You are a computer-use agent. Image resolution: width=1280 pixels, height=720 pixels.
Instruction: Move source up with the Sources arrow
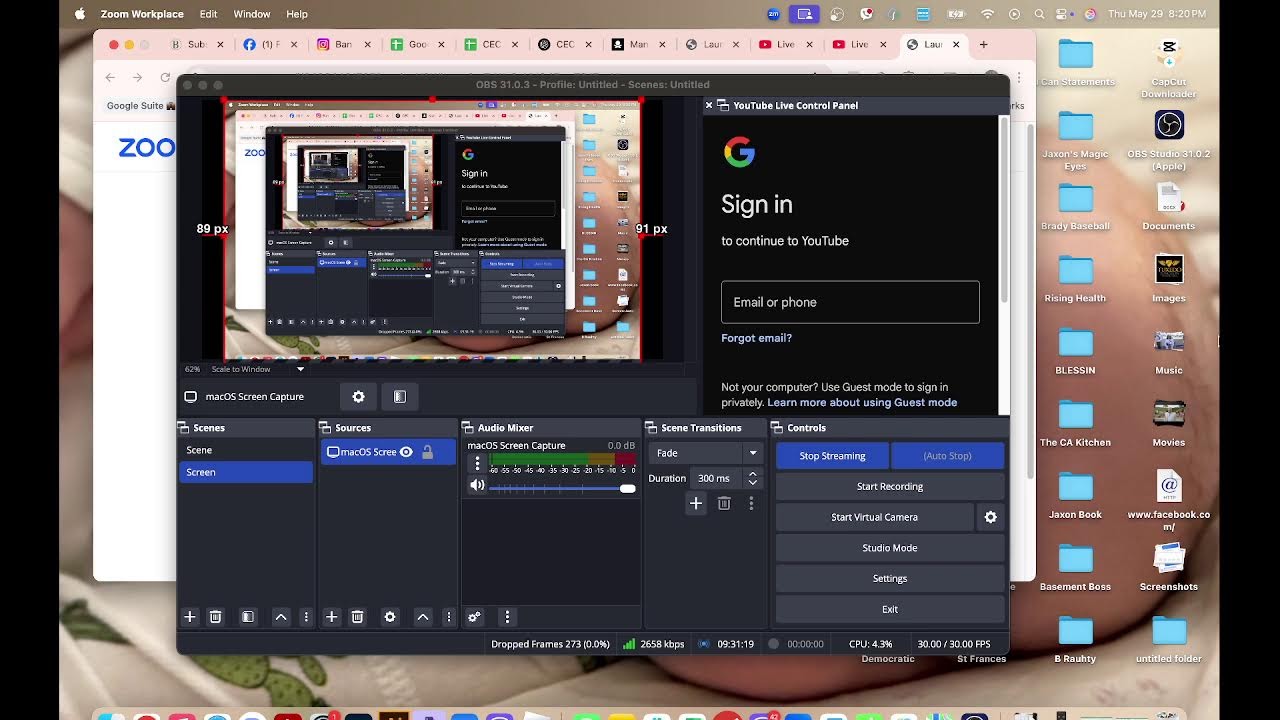[423, 617]
